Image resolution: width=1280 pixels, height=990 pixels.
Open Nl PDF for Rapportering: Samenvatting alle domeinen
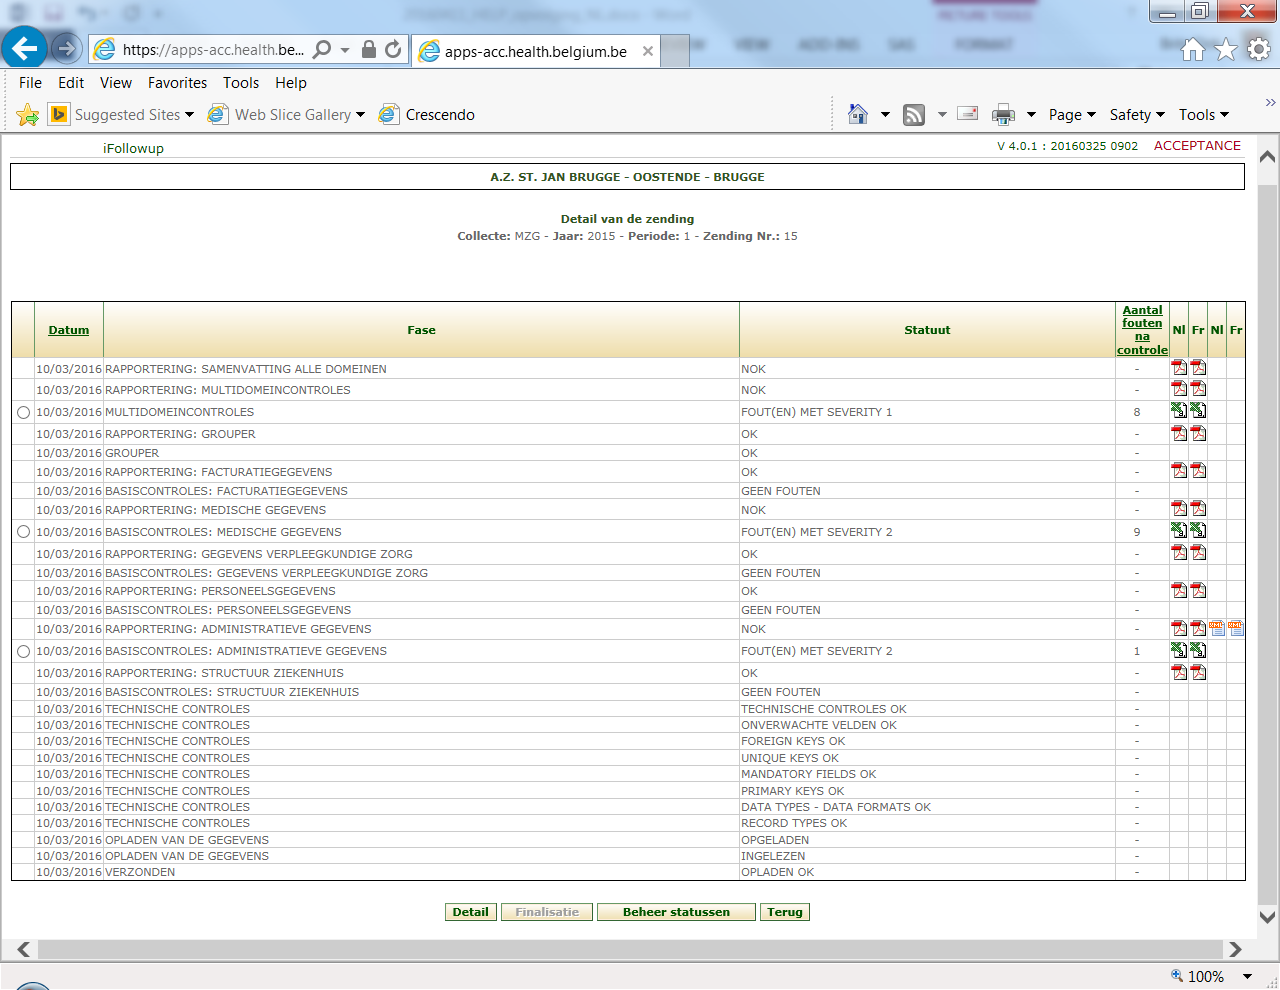click(x=1179, y=368)
